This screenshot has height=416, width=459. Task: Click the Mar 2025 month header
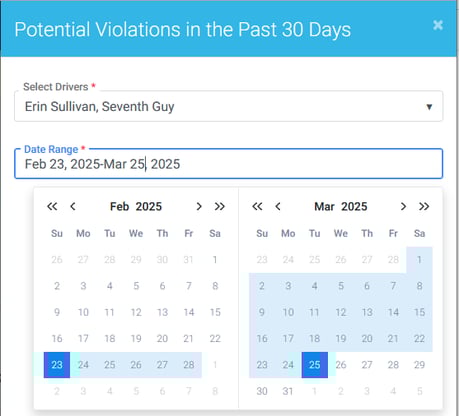pos(341,206)
